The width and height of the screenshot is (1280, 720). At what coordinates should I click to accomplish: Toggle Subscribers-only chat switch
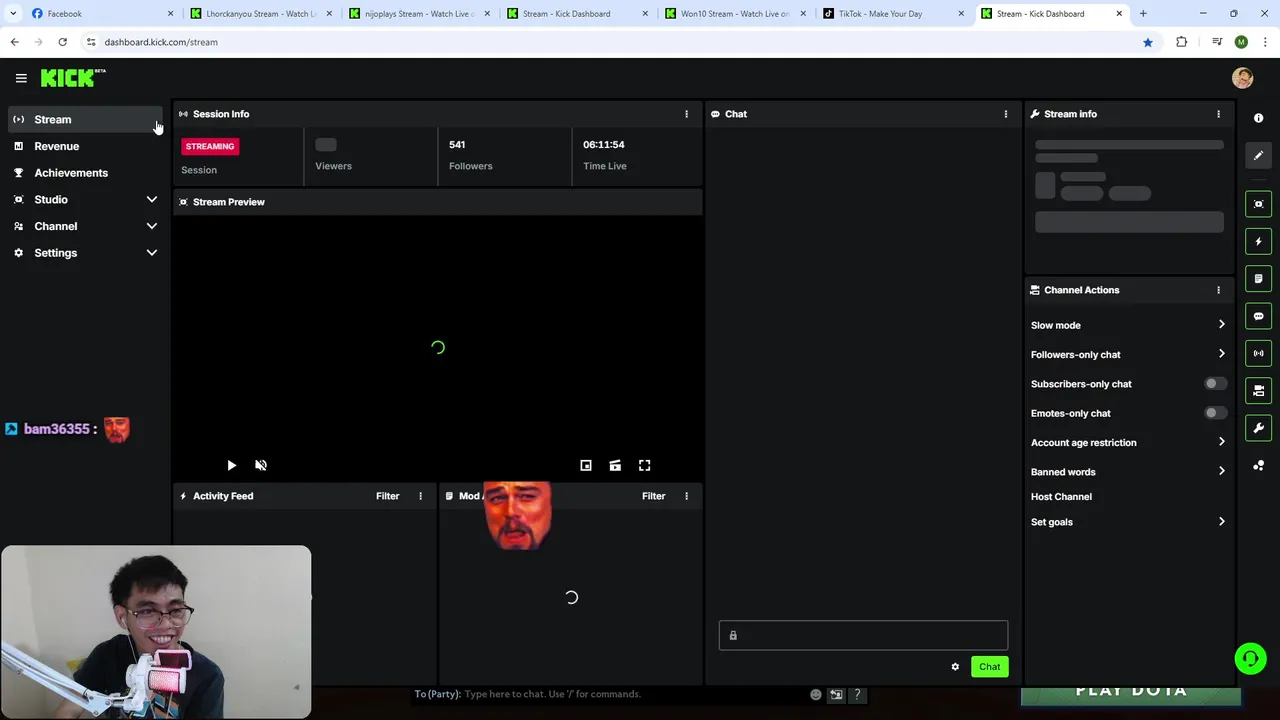pos(1215,384)
